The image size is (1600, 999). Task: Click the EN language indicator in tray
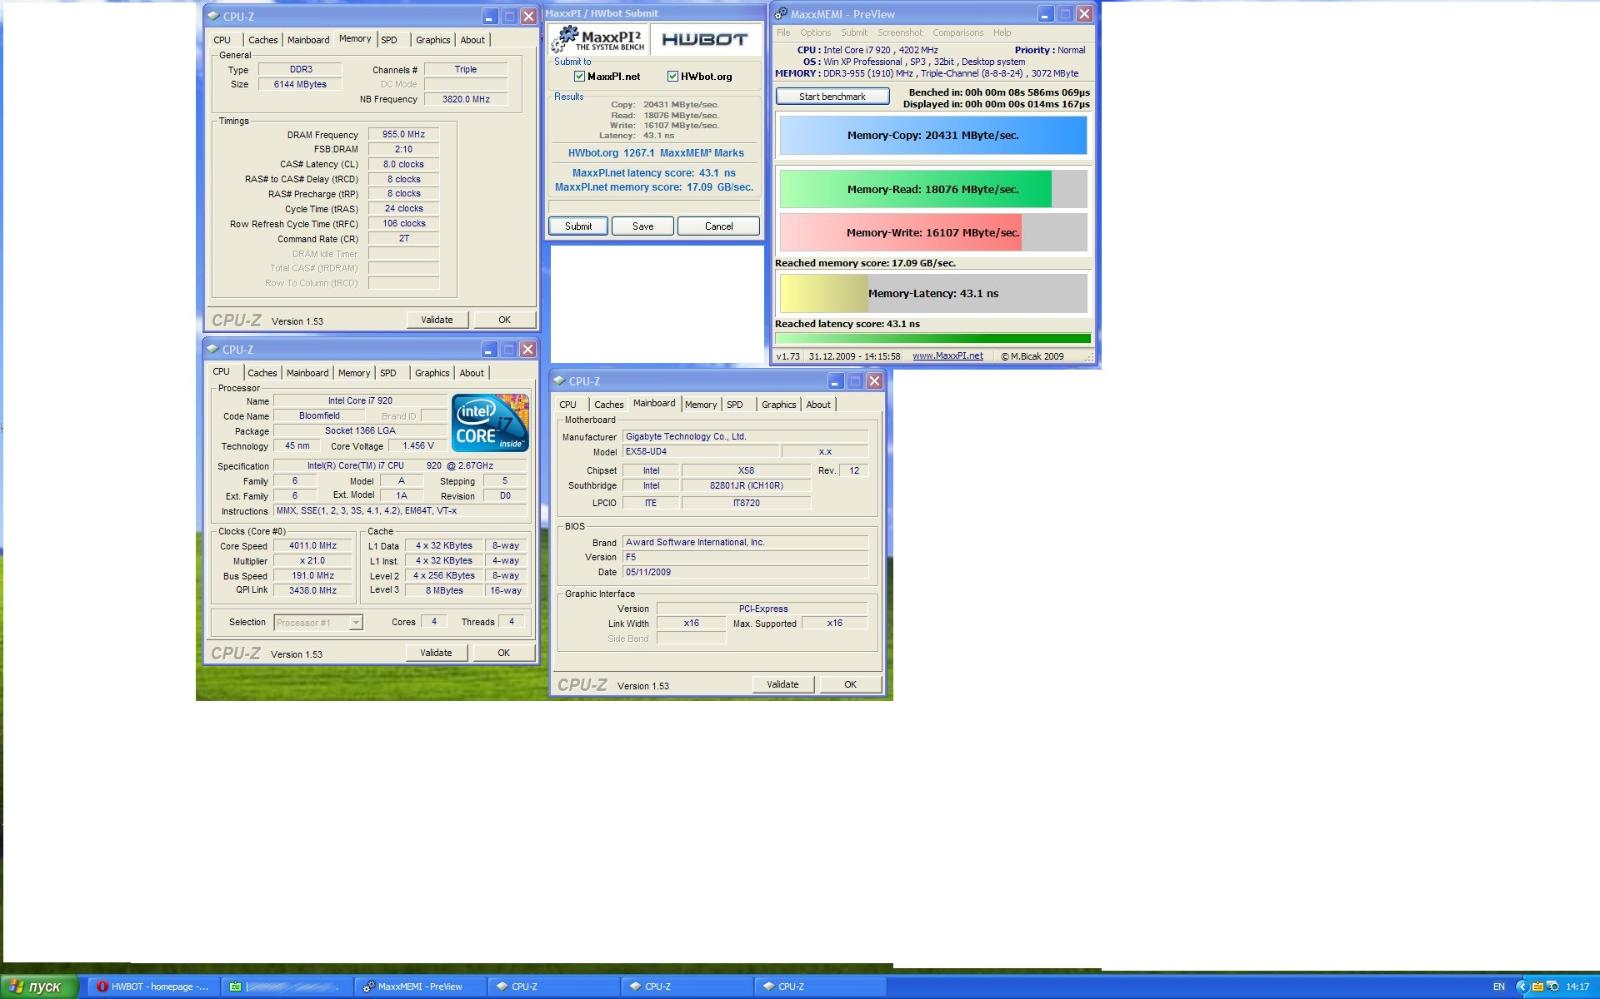(x=1498, y=986)
